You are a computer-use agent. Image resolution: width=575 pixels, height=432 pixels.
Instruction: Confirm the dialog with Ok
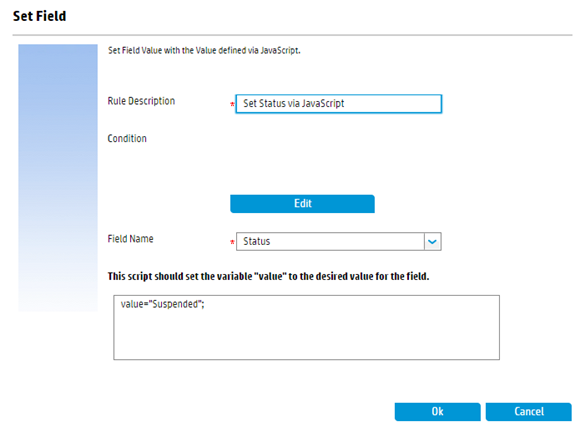(437, 411)
